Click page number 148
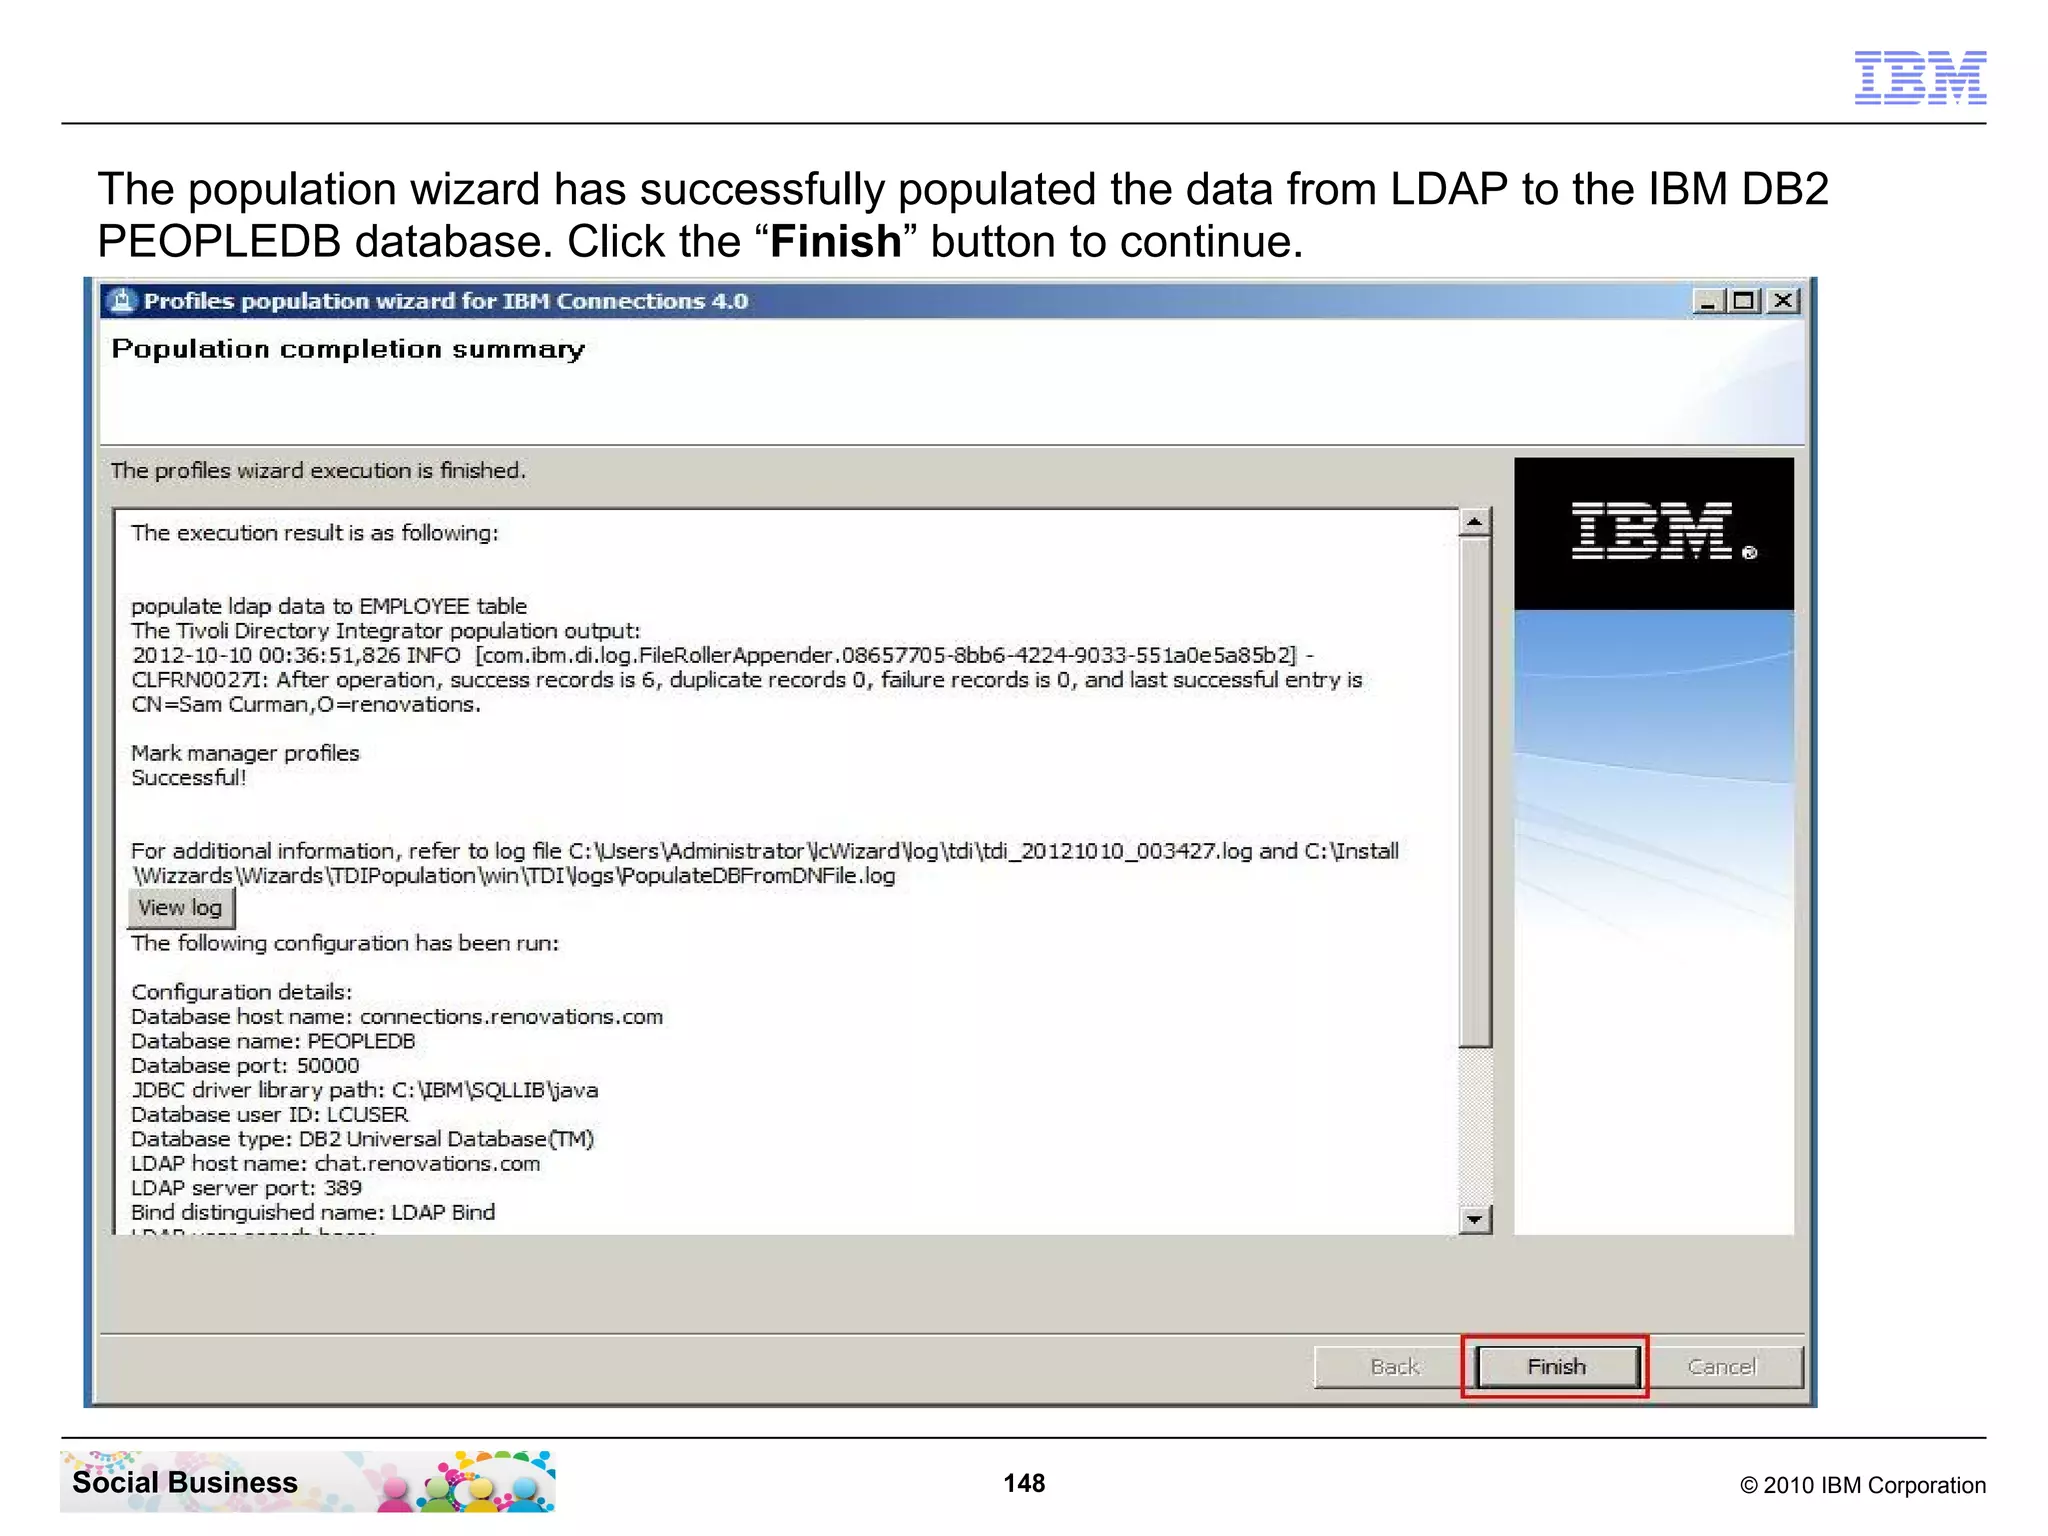The image size is (2048, 1536). (x=1024, y=1483)
